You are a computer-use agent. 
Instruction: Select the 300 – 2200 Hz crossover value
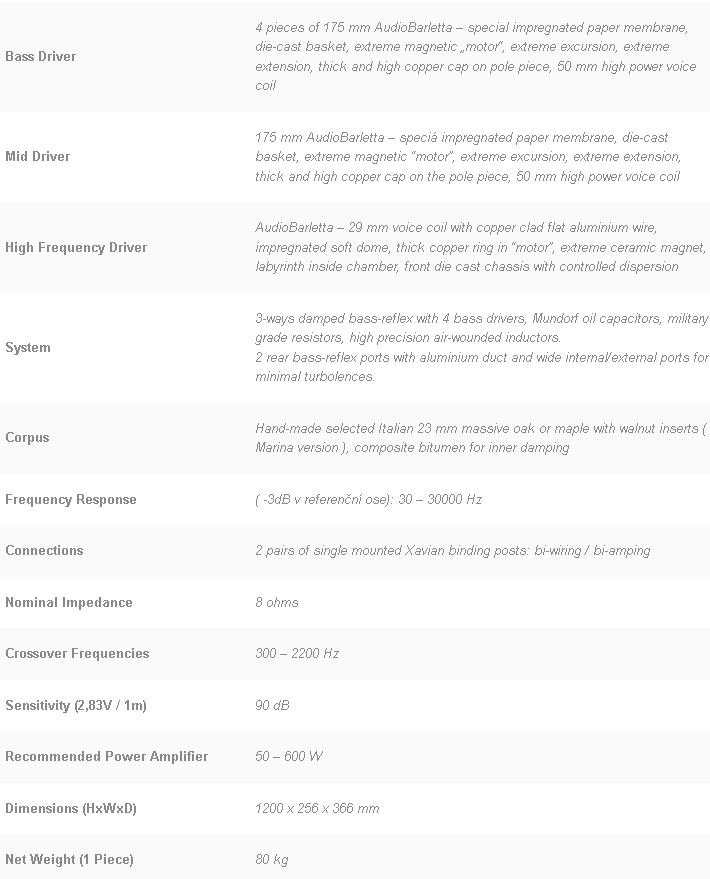[x=297, y=654]
